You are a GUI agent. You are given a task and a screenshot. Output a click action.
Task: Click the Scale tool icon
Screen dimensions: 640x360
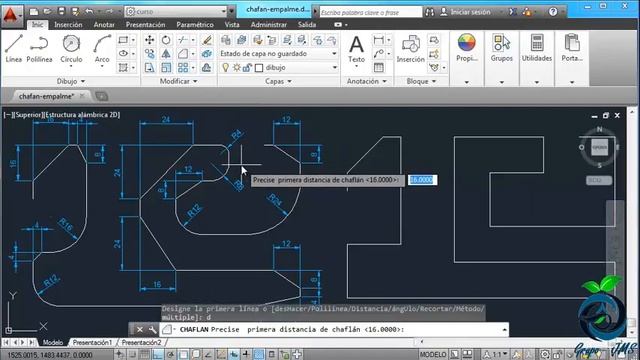(x=166, y=67)
